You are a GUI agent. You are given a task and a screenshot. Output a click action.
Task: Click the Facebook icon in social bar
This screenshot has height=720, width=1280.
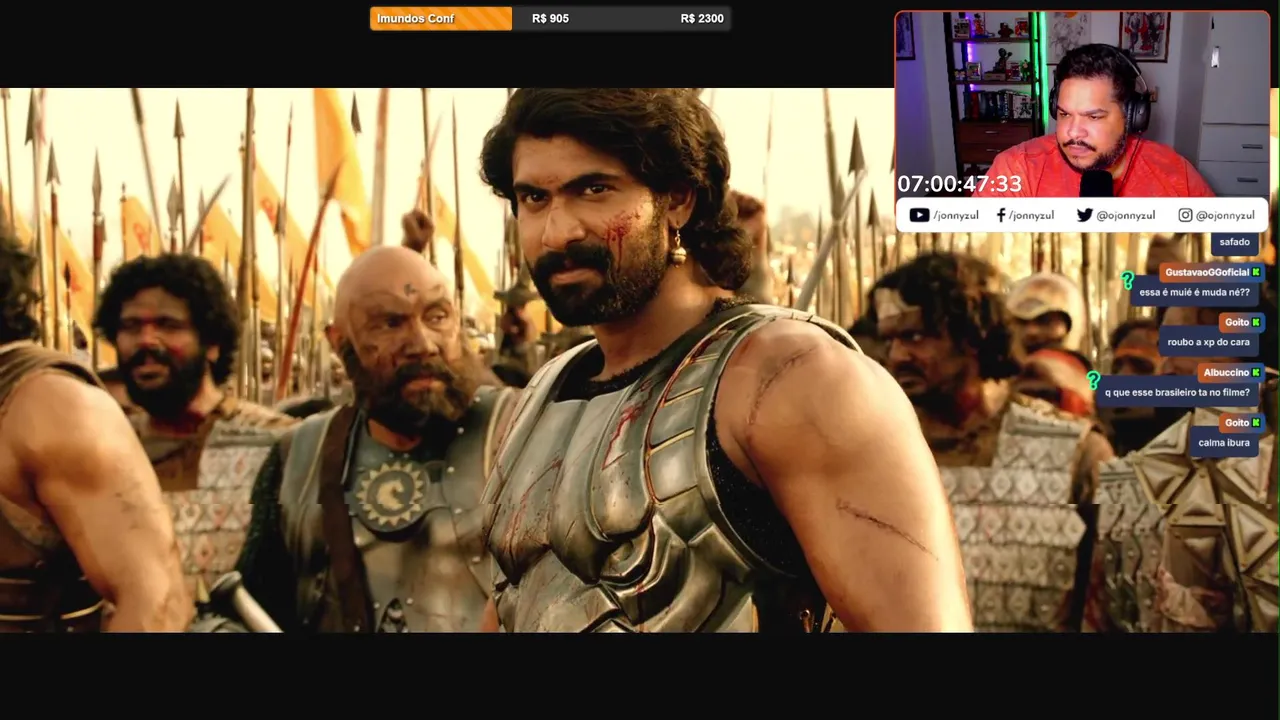(1001, 215)
